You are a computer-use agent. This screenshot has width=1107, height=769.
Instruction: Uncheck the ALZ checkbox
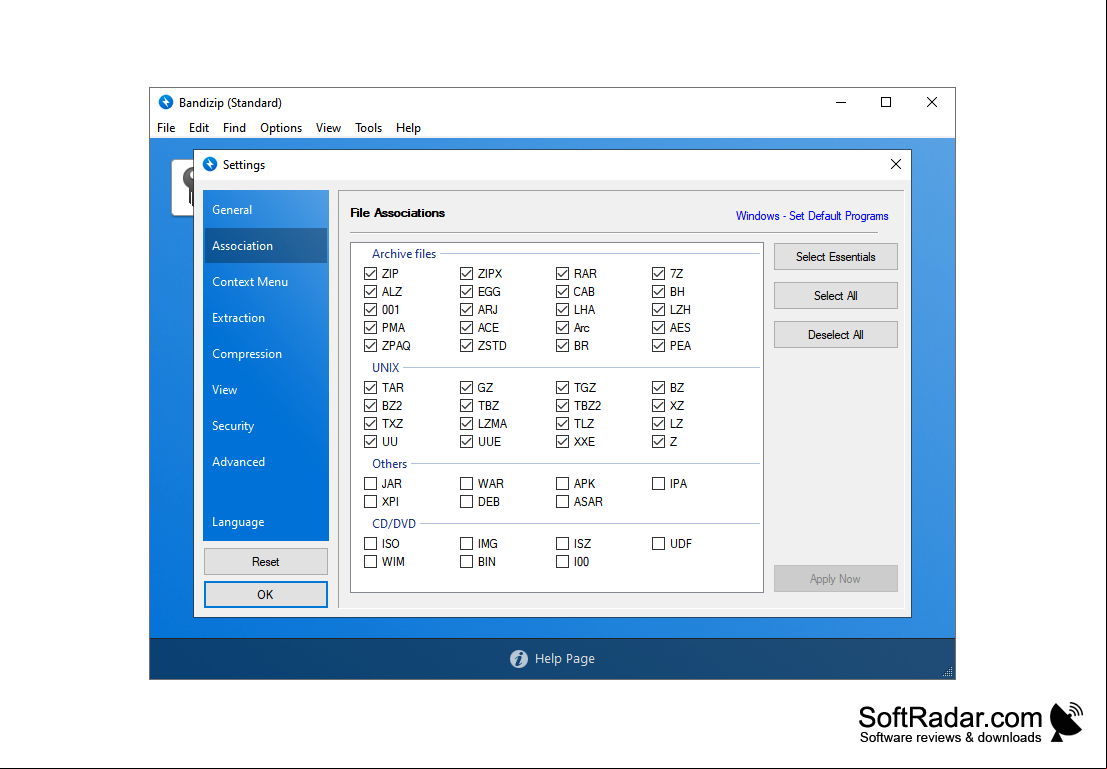(371, 292)
